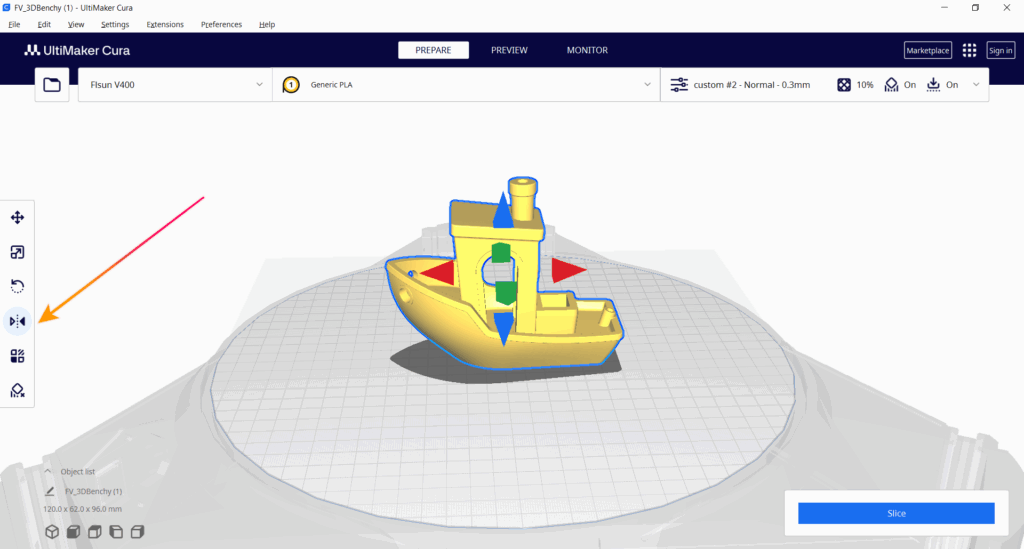Switch to front view camera icon
Image resolution: width=1024 pixels, height=549 pixels.
coord(73,532)
